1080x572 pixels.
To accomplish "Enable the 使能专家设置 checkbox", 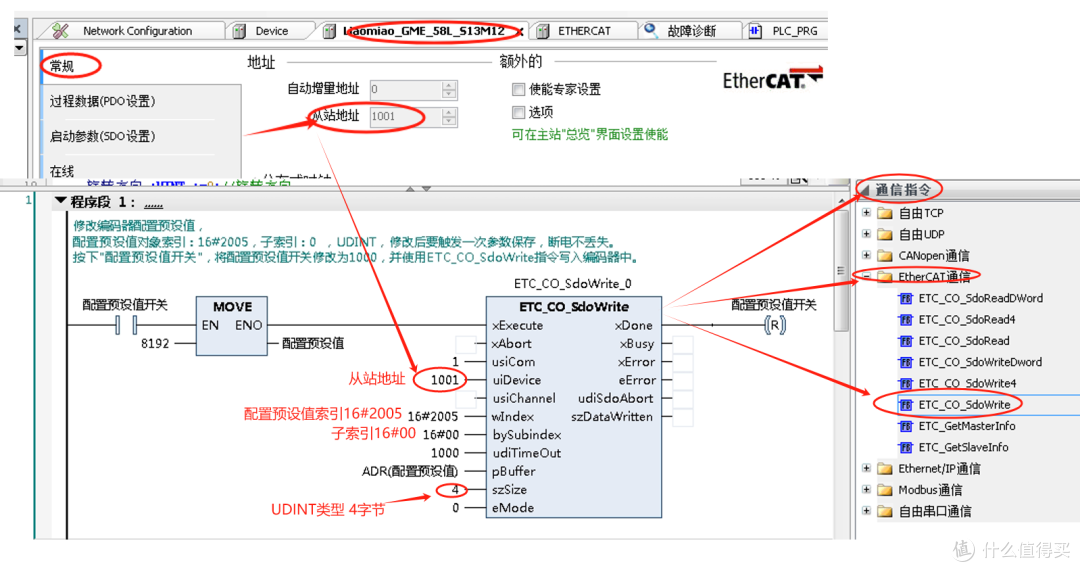I will [x=518, y=89].
